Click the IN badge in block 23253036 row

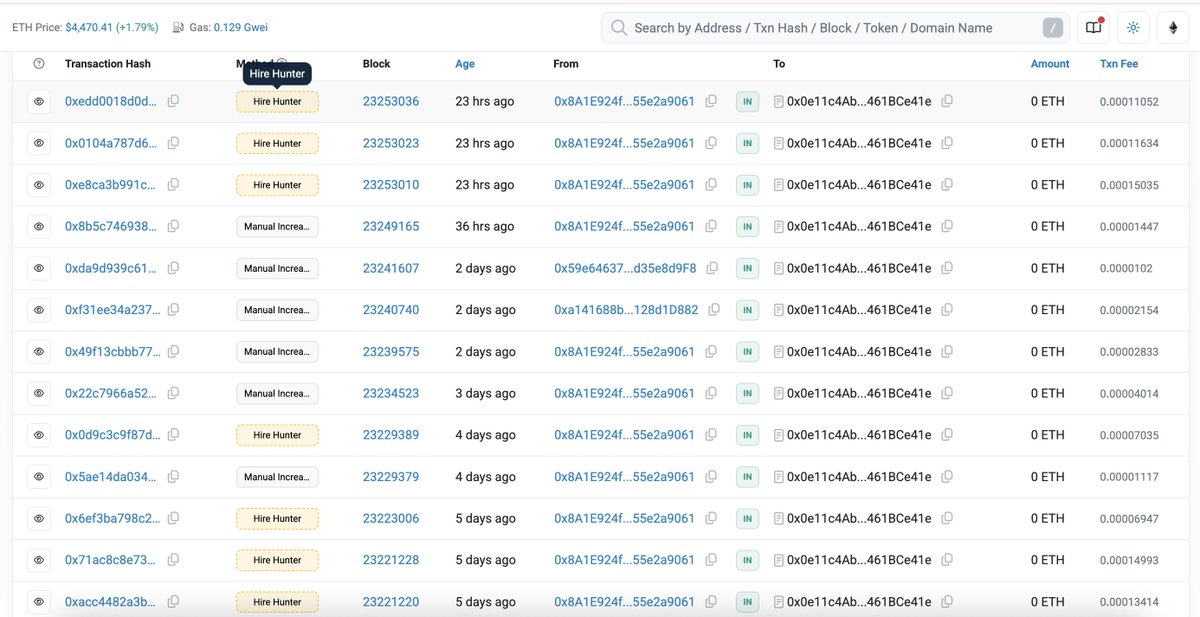(x=747, y=101)
